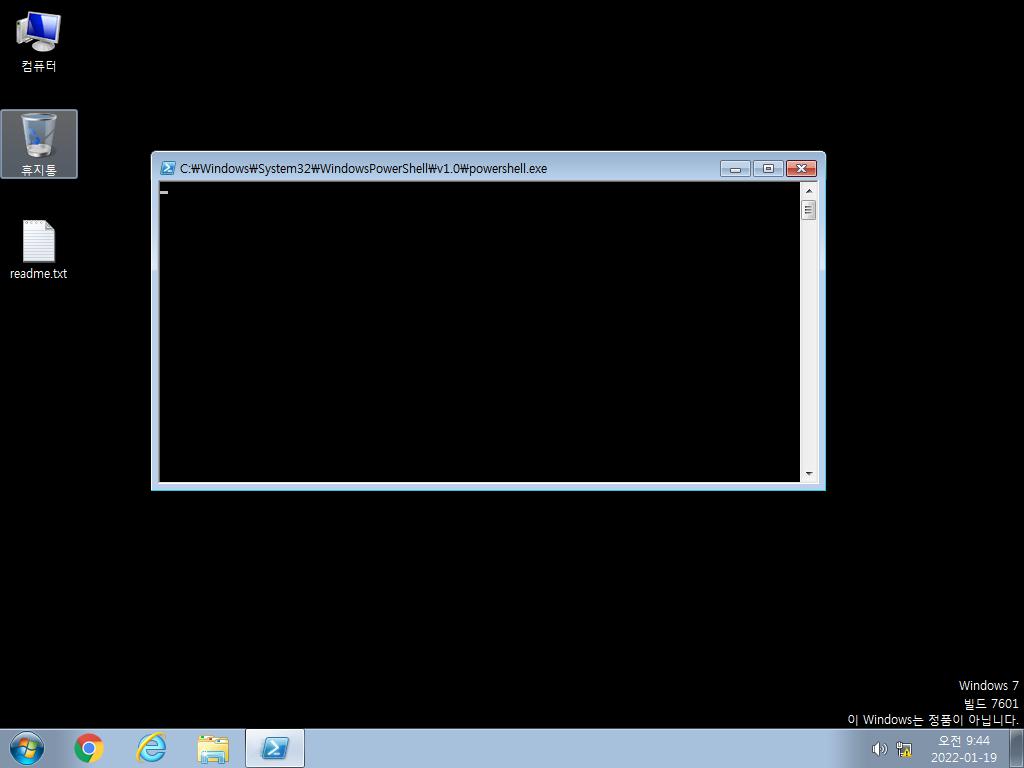Open the network status tray icon

tap(904, 749)
